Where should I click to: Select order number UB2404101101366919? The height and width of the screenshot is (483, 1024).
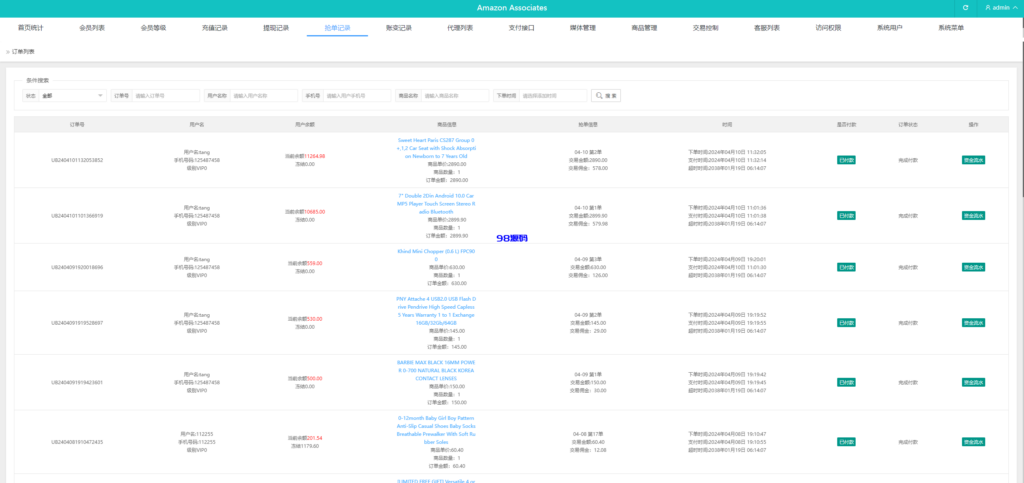click(x=77, y=215)
